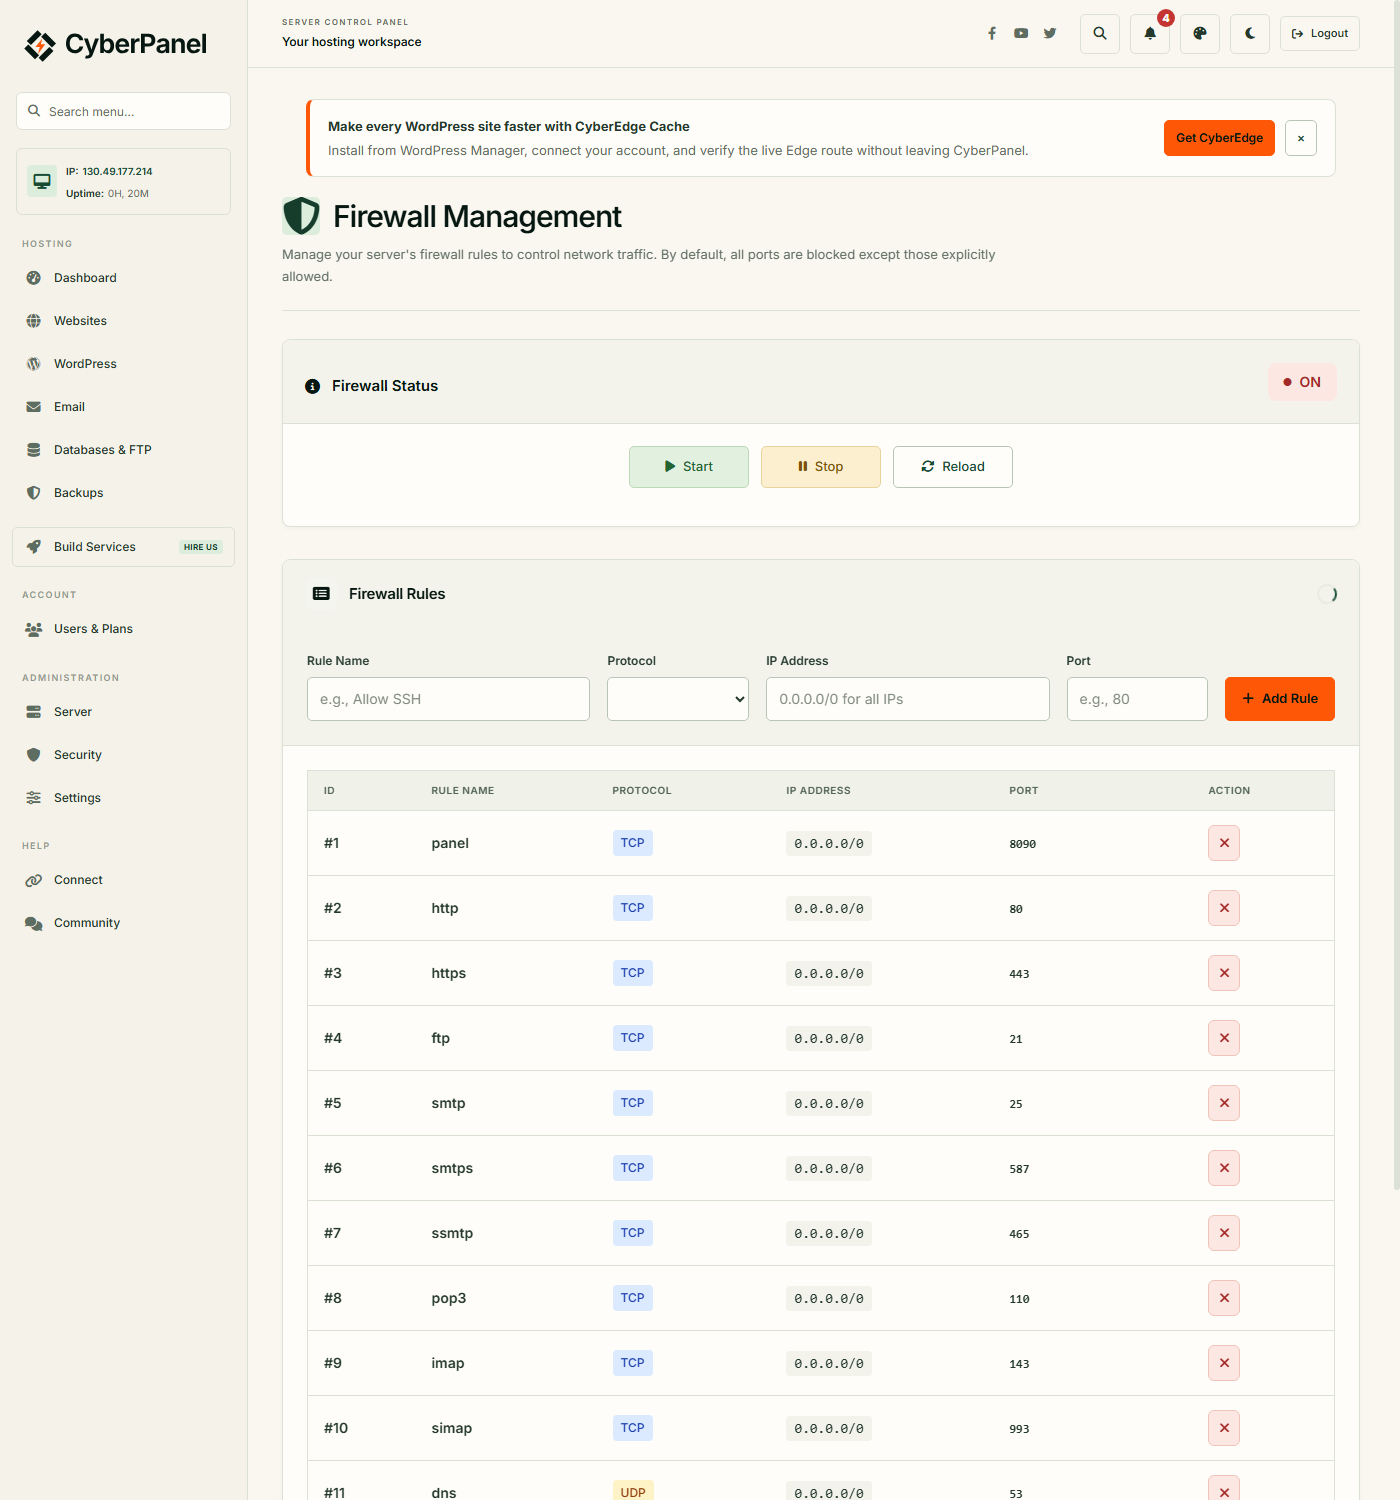Delete the pop3 firewall rule
This screenshot has height=1500, width=1400.
1224,1298
